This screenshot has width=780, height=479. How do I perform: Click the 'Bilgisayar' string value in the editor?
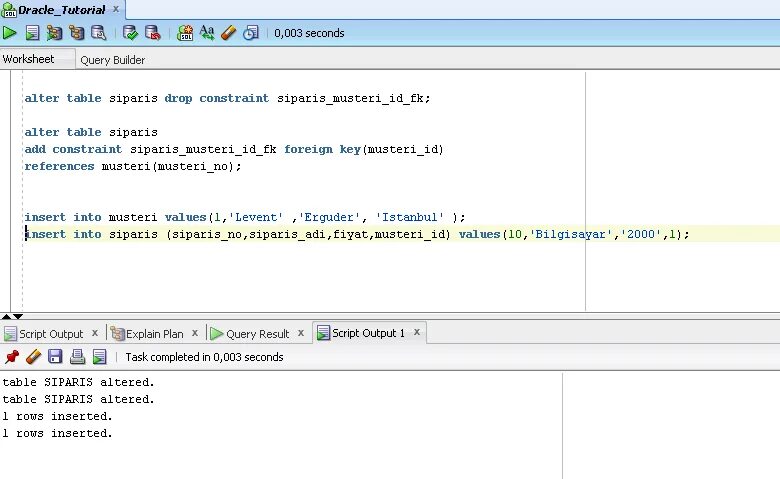pos(570,234)
